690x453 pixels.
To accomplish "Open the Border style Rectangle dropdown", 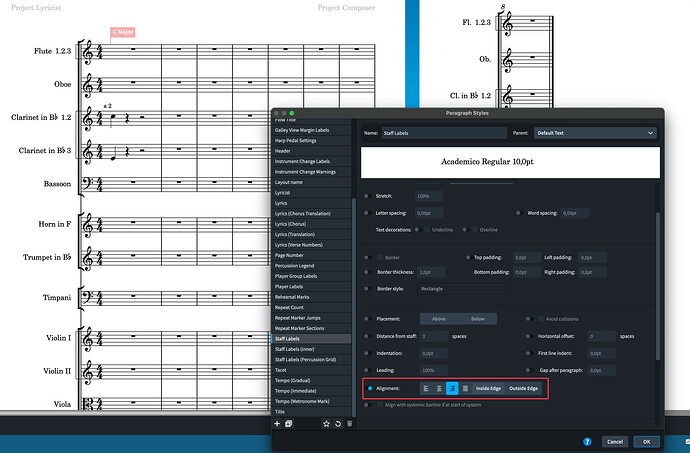I will [x=463, y=289].
